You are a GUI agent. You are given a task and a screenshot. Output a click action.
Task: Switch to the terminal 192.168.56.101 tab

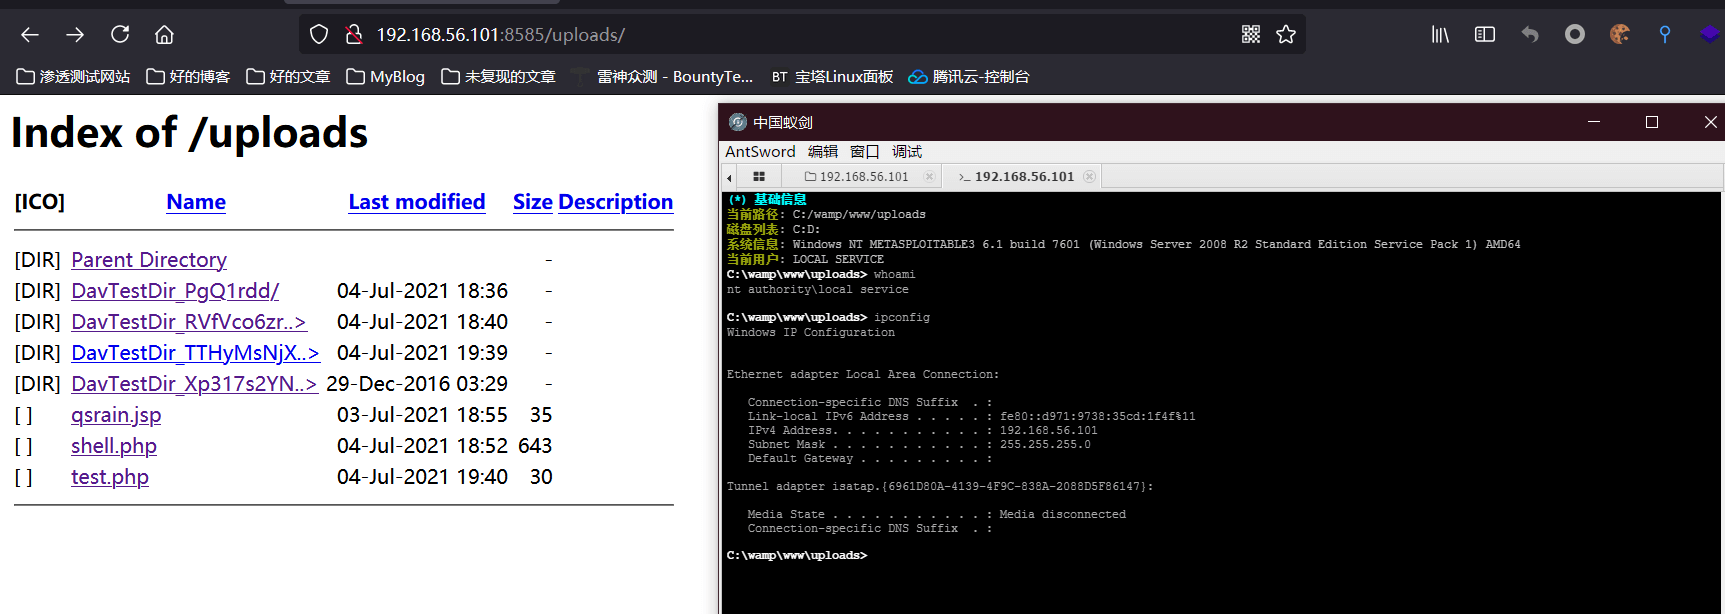pyautogui.click(x=1024, y=177)
